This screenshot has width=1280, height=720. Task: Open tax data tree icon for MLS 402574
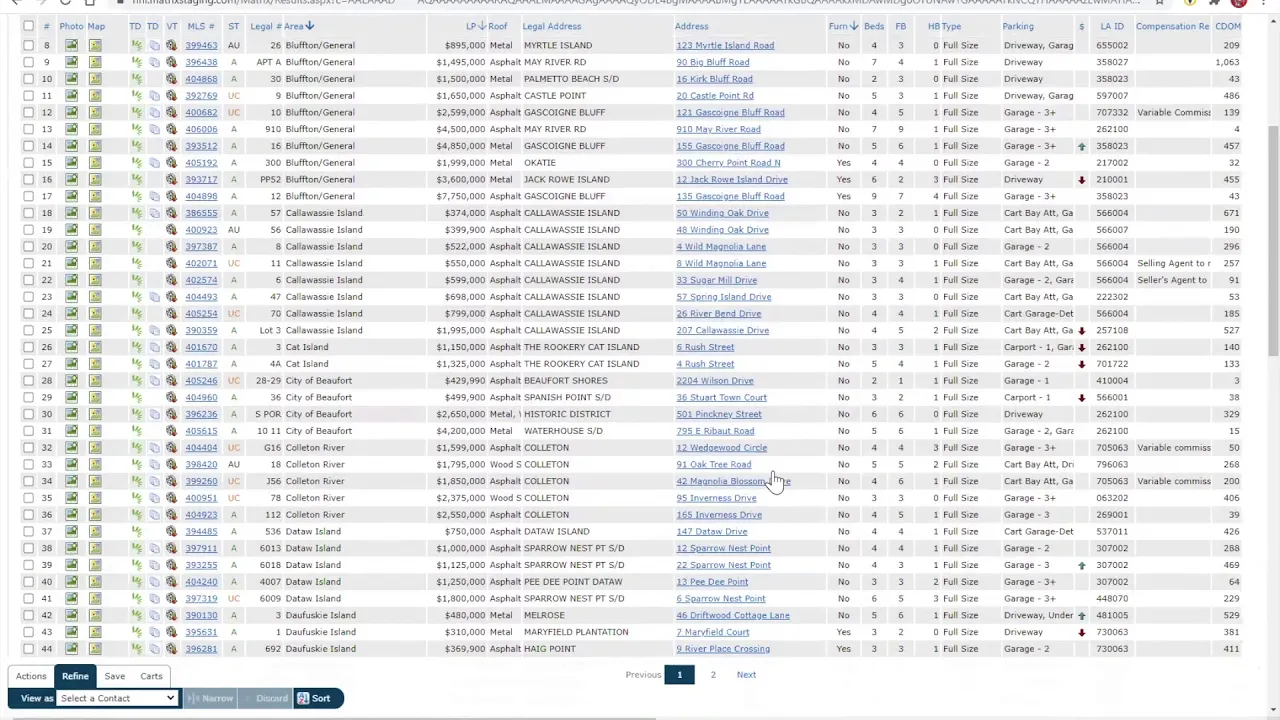pyautogui.click(x=136, y=280)
